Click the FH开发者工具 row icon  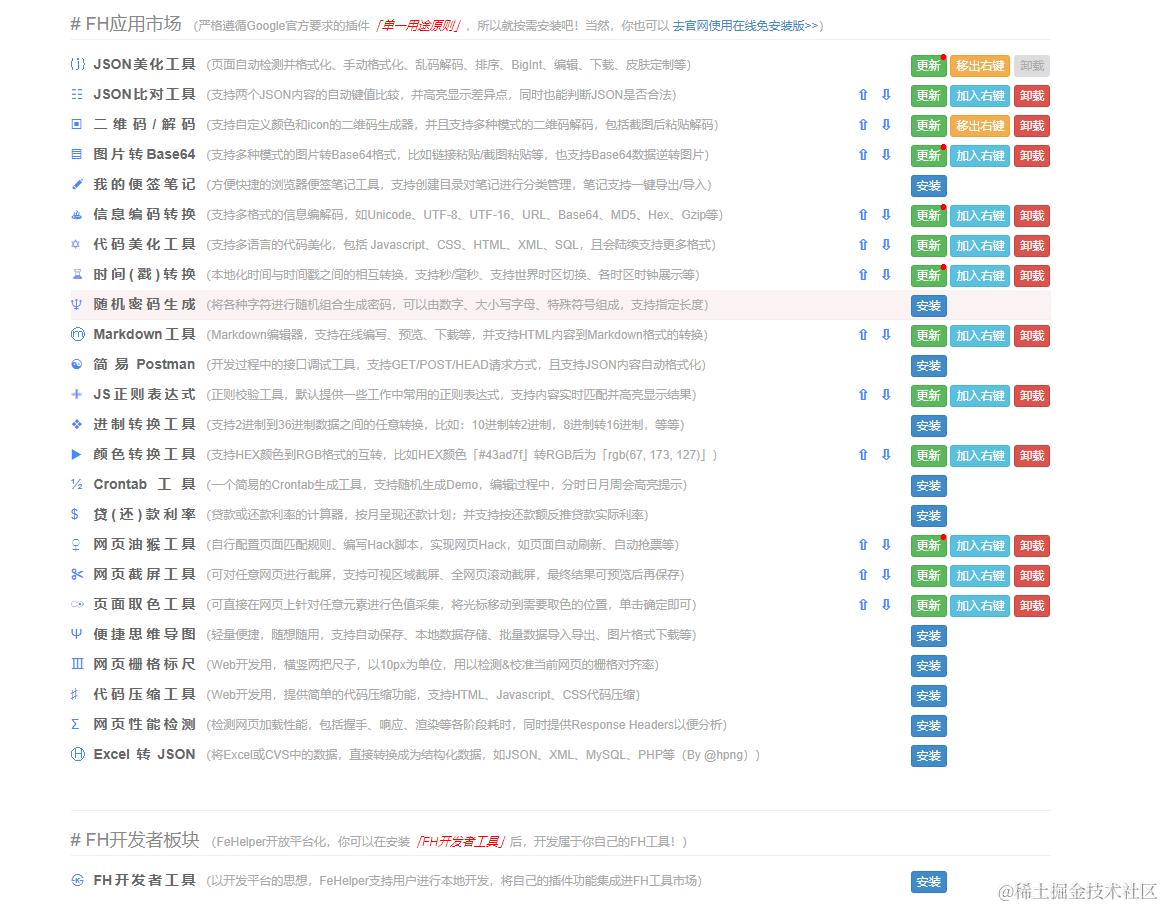pyautogui.click(x=77, y=881)
